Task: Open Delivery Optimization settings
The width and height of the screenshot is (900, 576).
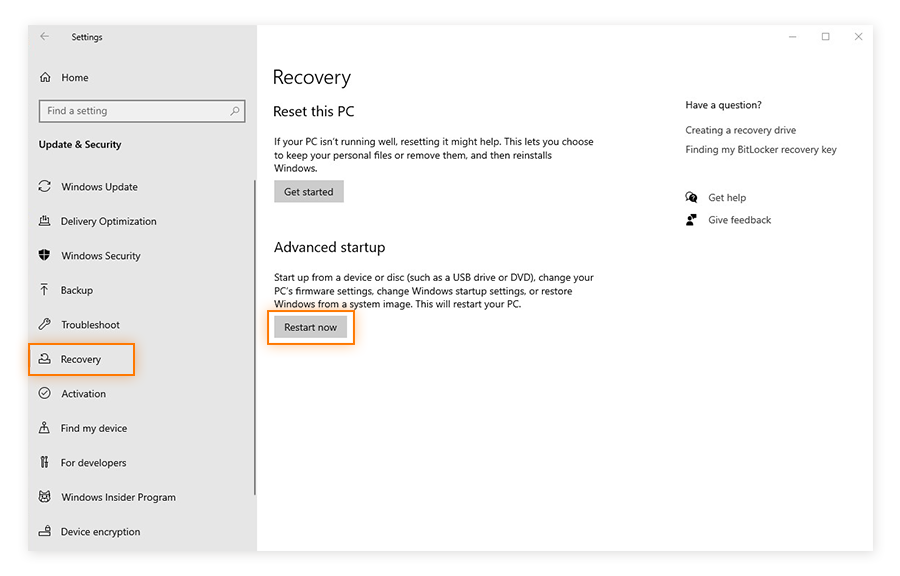Action: pyautogui.click(x=46, y=221)
